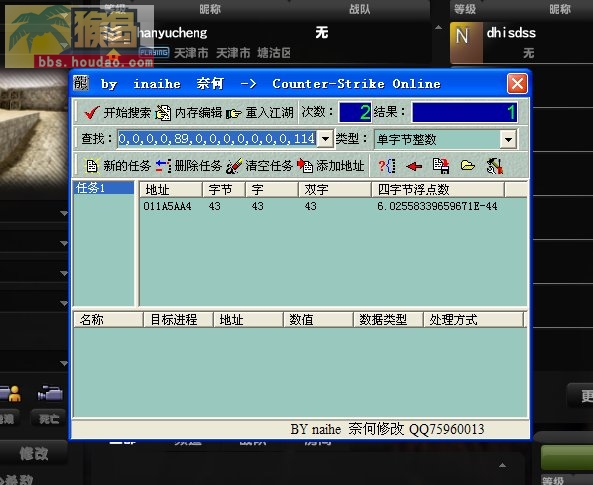Click the 开始搜索 start search button

[117, 113]
